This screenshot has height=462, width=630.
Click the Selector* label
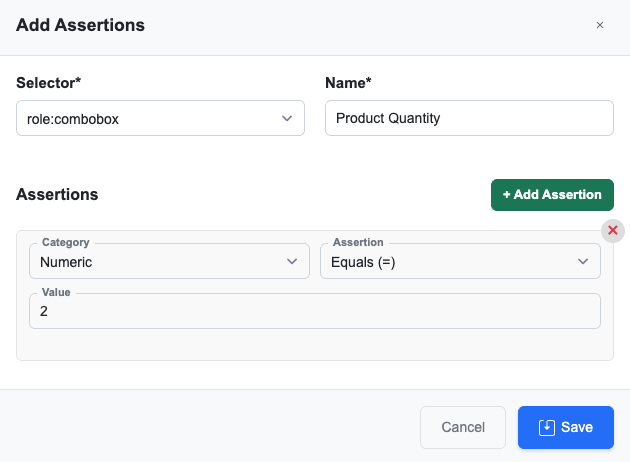tap(49, 83)
